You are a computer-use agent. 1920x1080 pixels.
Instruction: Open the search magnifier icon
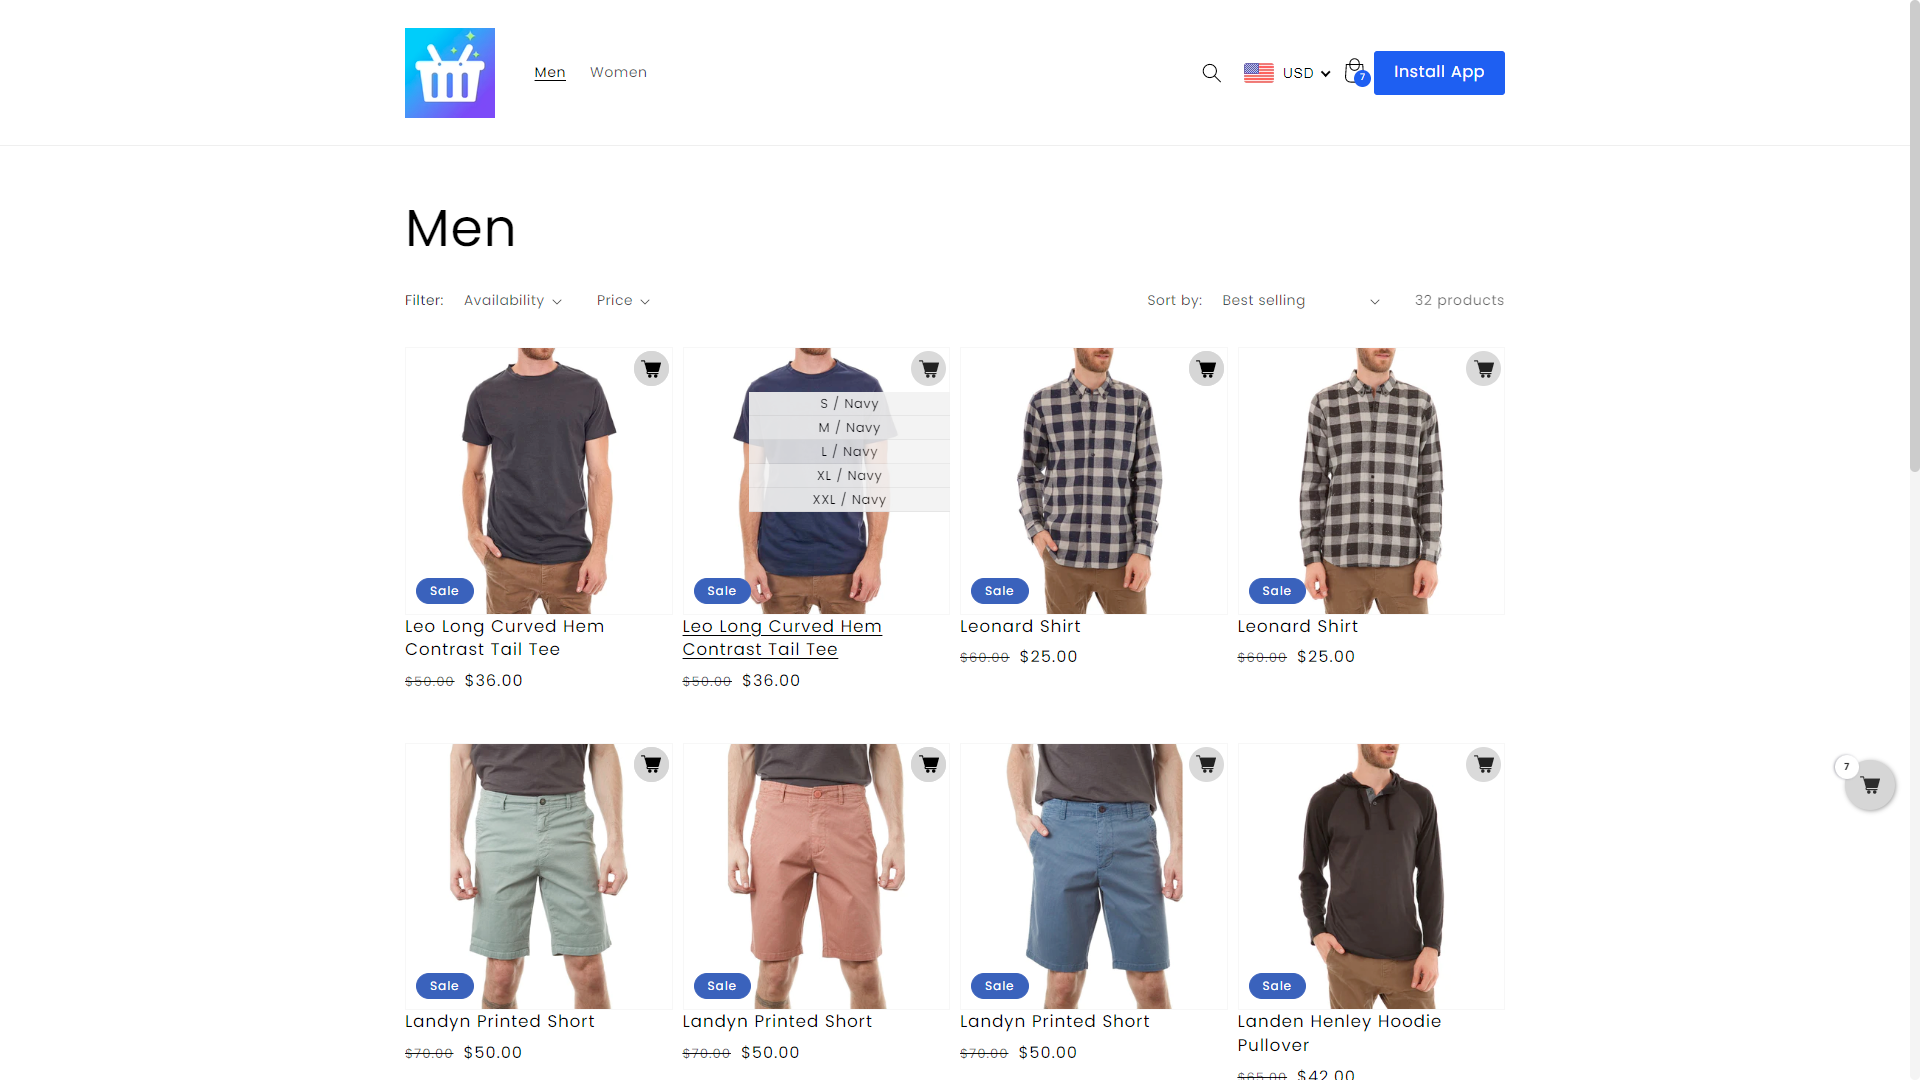(1211, 73)
